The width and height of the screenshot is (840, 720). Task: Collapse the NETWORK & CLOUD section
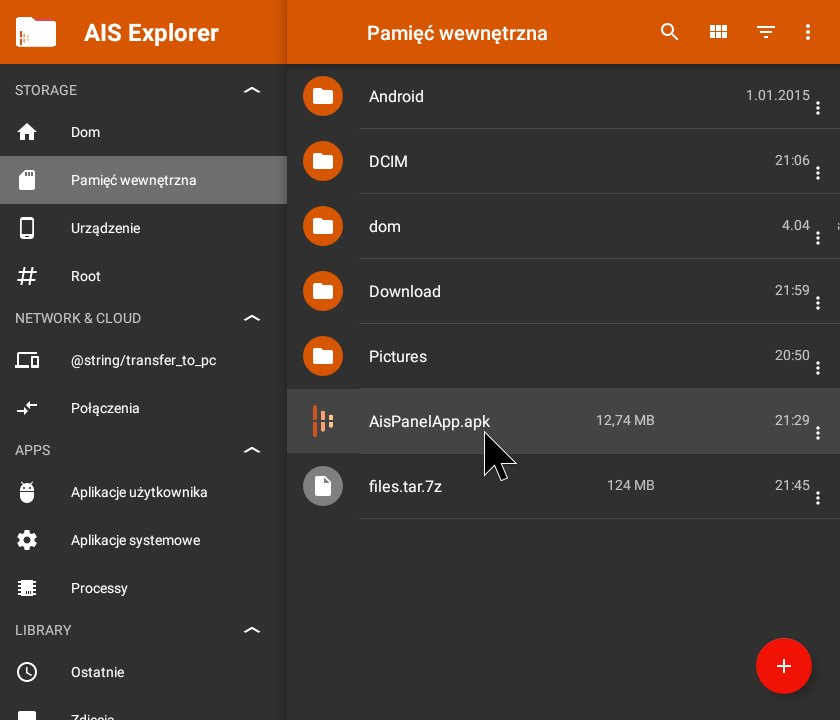click(x=252, y=318)
